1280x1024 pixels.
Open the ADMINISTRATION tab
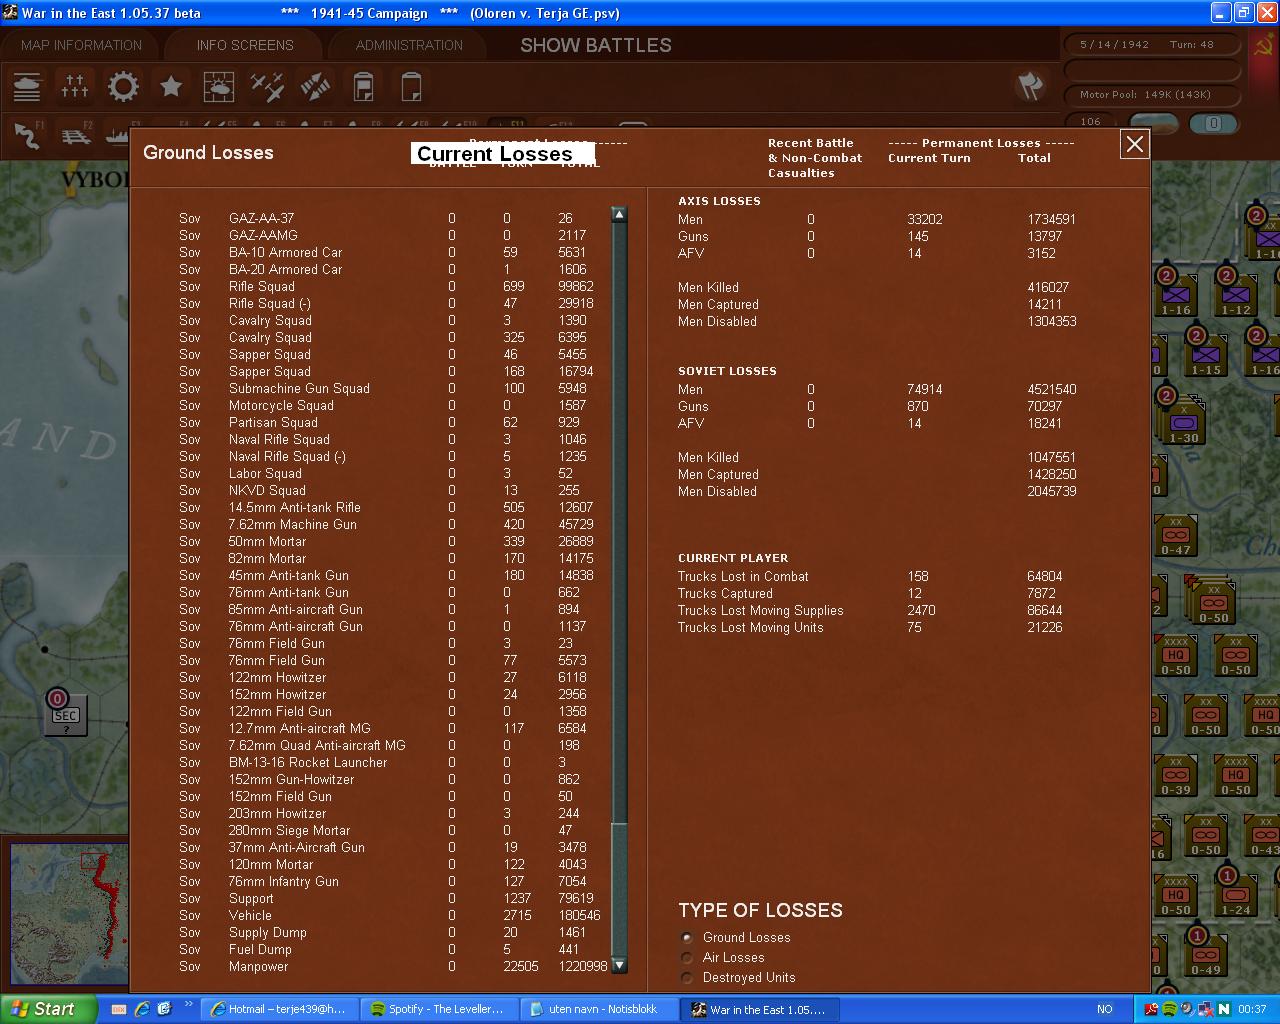(x=409, y=45)
